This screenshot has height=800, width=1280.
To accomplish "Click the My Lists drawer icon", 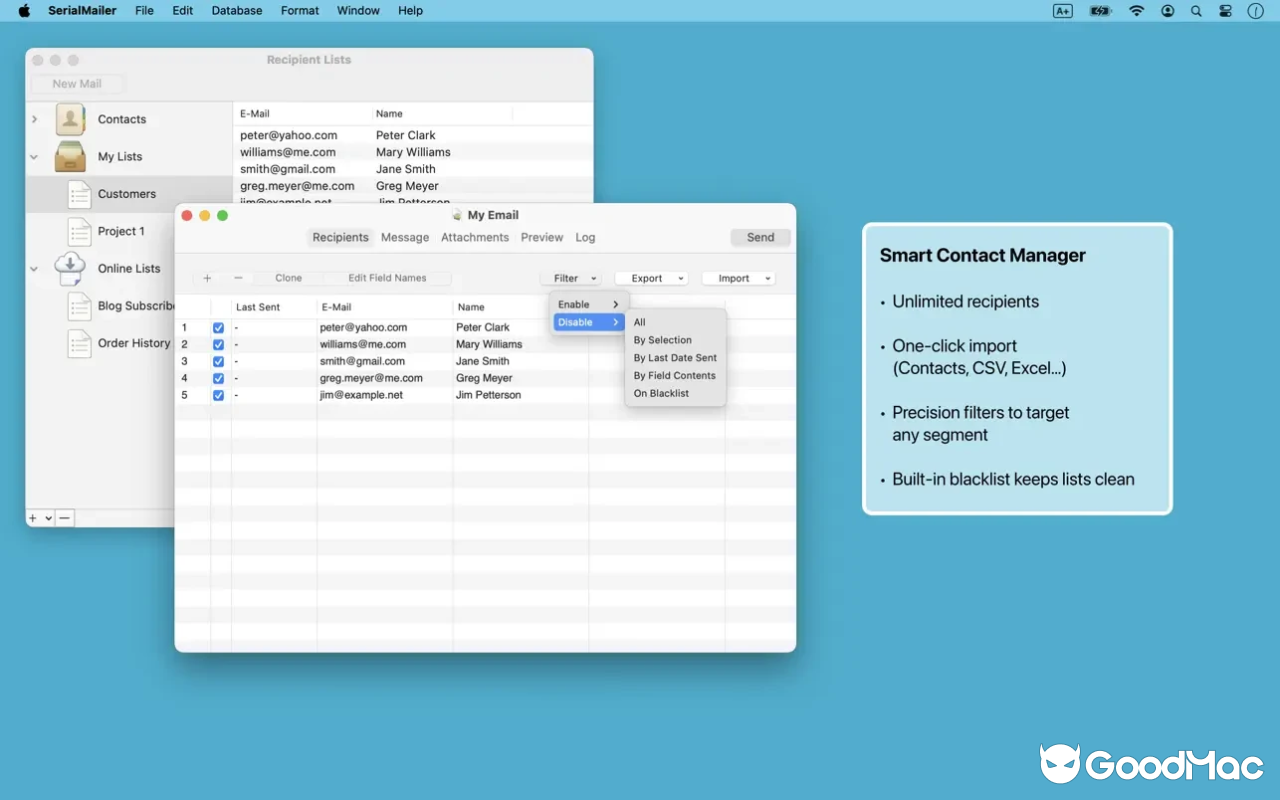I will [69, 156].
